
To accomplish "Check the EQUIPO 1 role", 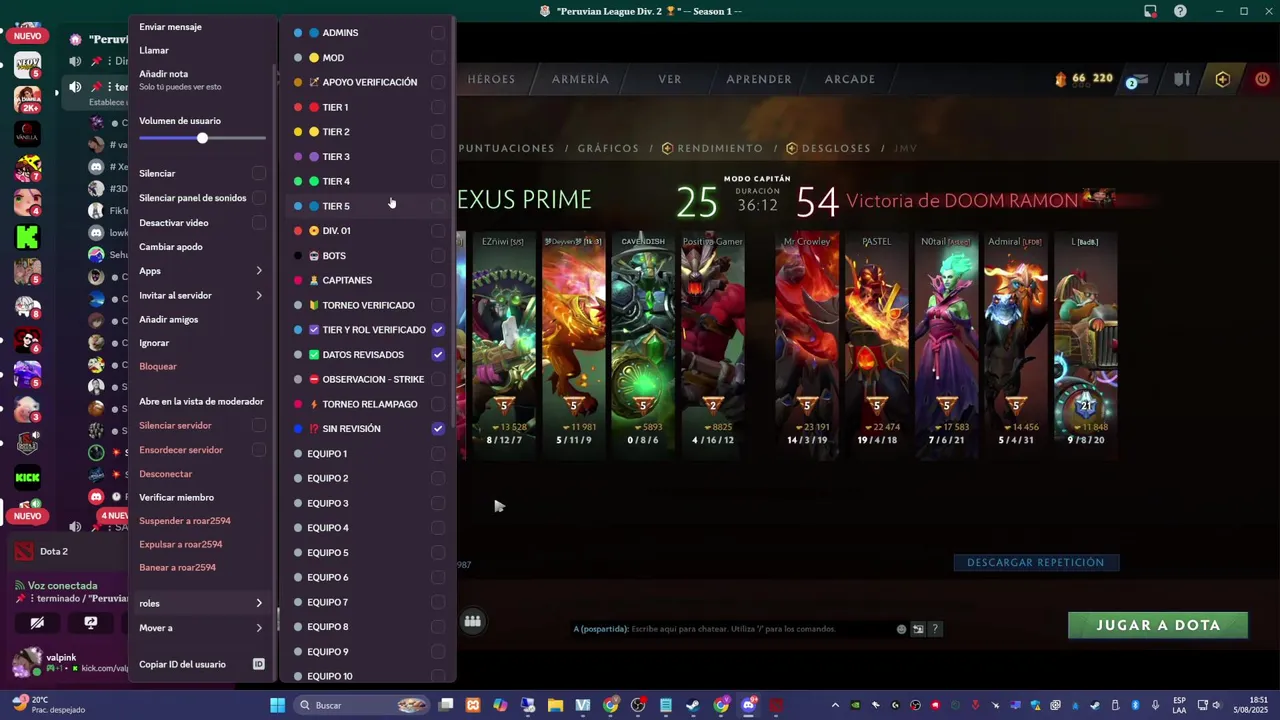I will tap(438, 454).
